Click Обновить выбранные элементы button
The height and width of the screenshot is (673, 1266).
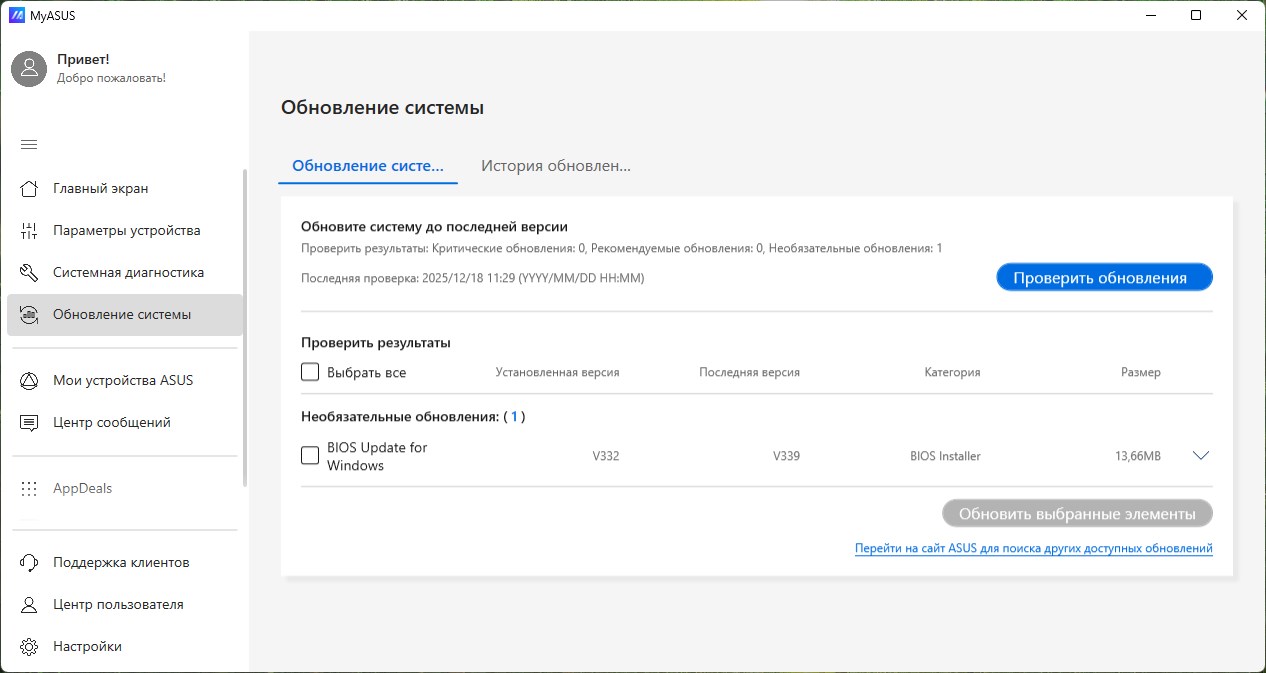point(1077,514)
